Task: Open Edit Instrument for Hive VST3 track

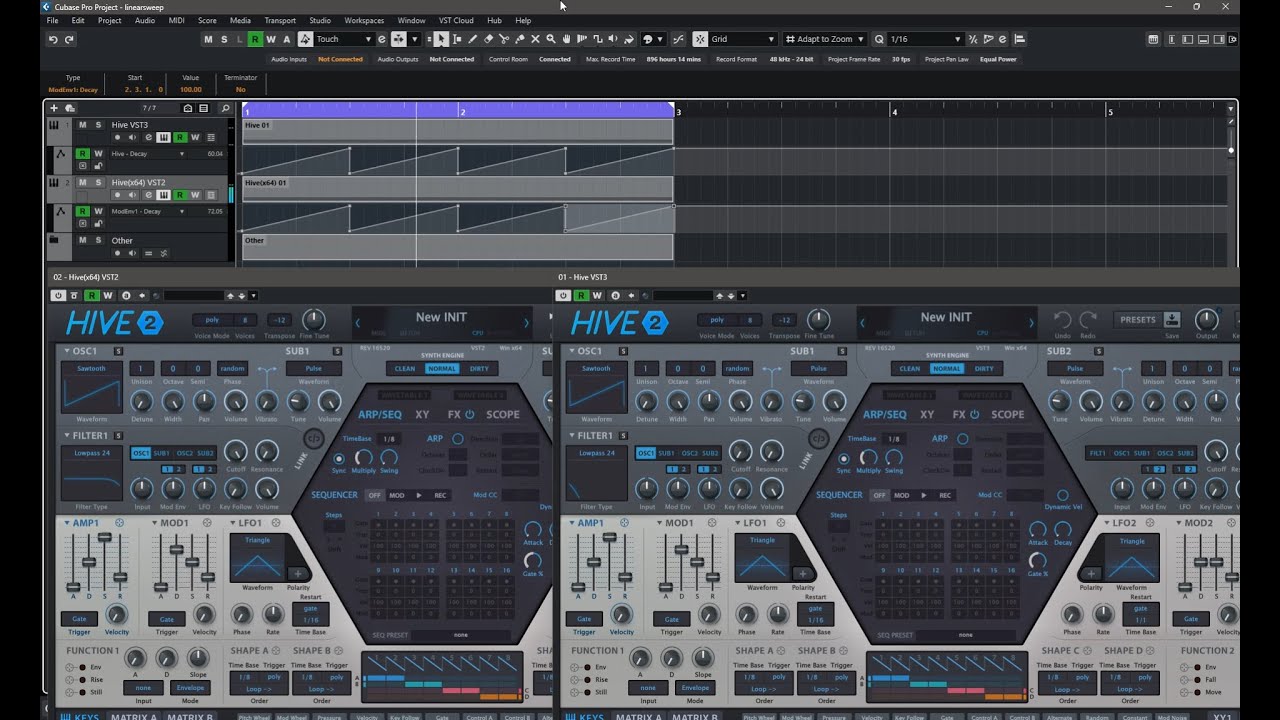Action: [x=165, y=138]
